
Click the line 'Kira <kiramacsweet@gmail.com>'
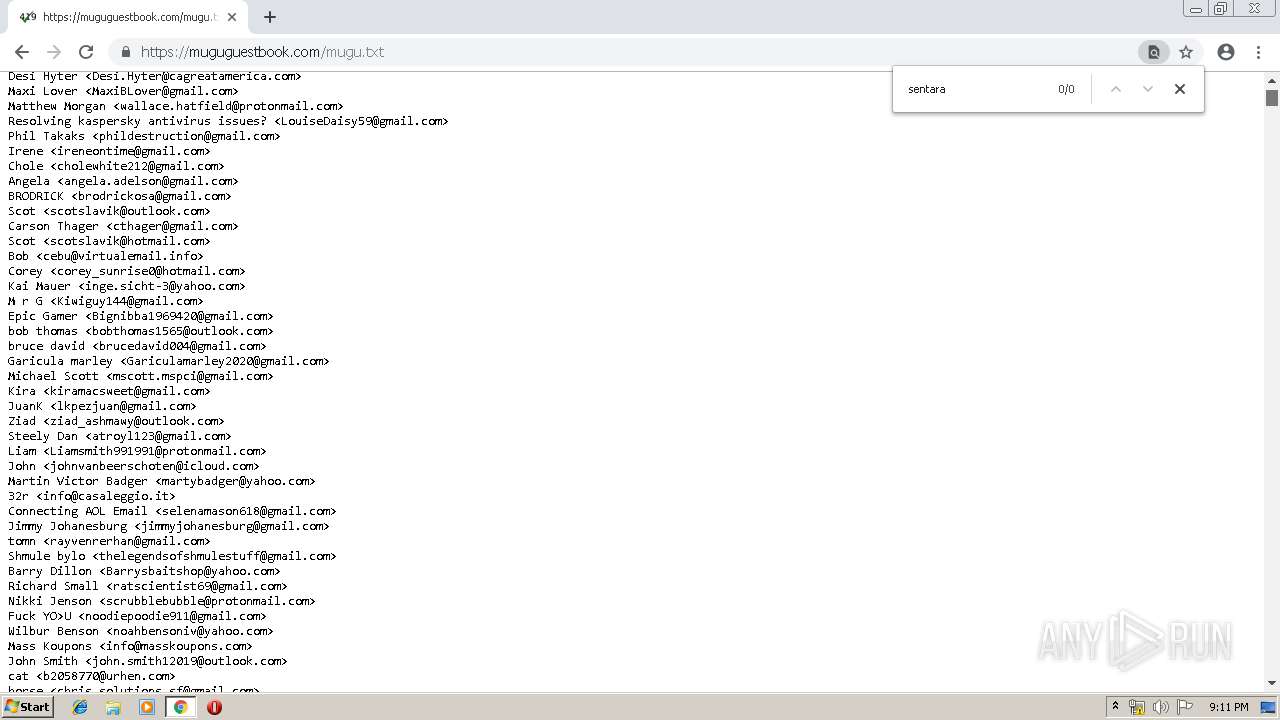click(109, 391)
